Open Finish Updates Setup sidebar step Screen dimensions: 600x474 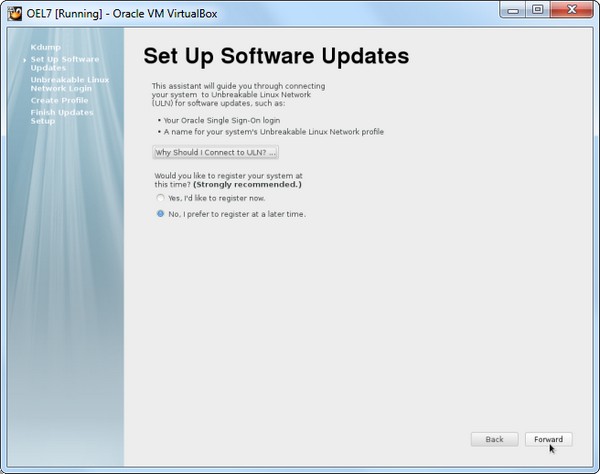tap(61, 116)
